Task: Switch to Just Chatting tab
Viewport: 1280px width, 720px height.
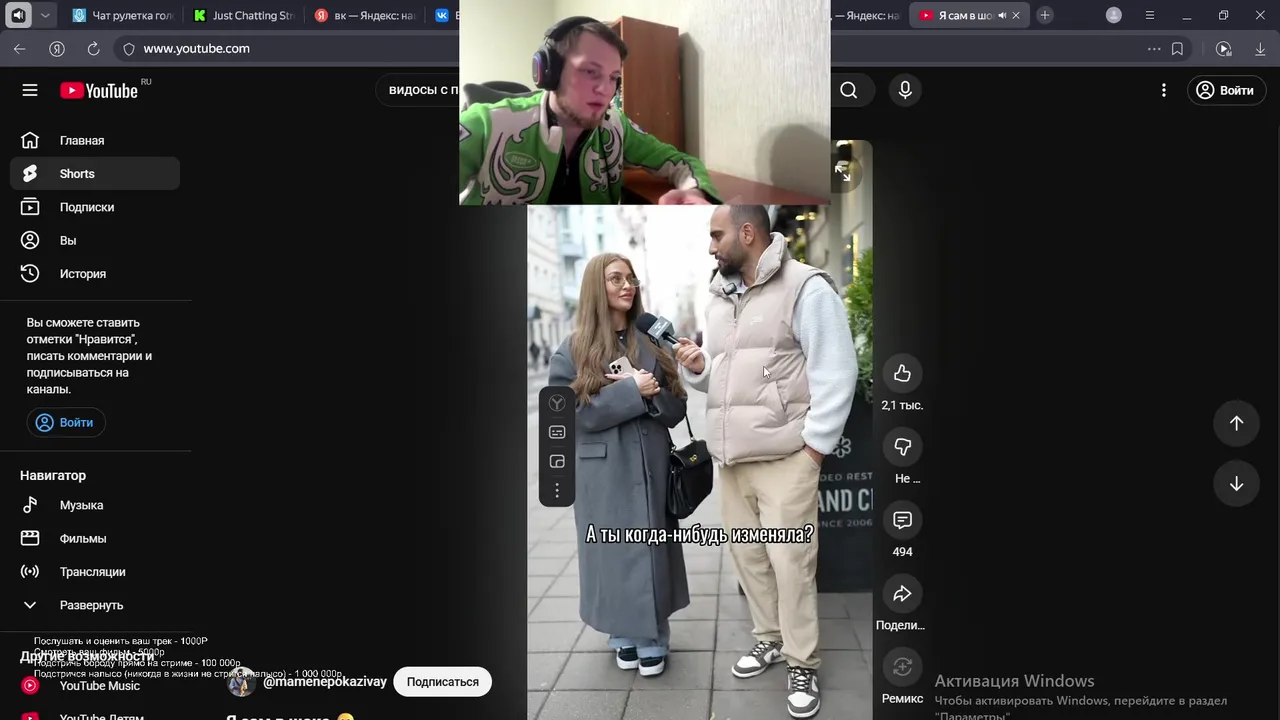Action: (x=245, y=15)
